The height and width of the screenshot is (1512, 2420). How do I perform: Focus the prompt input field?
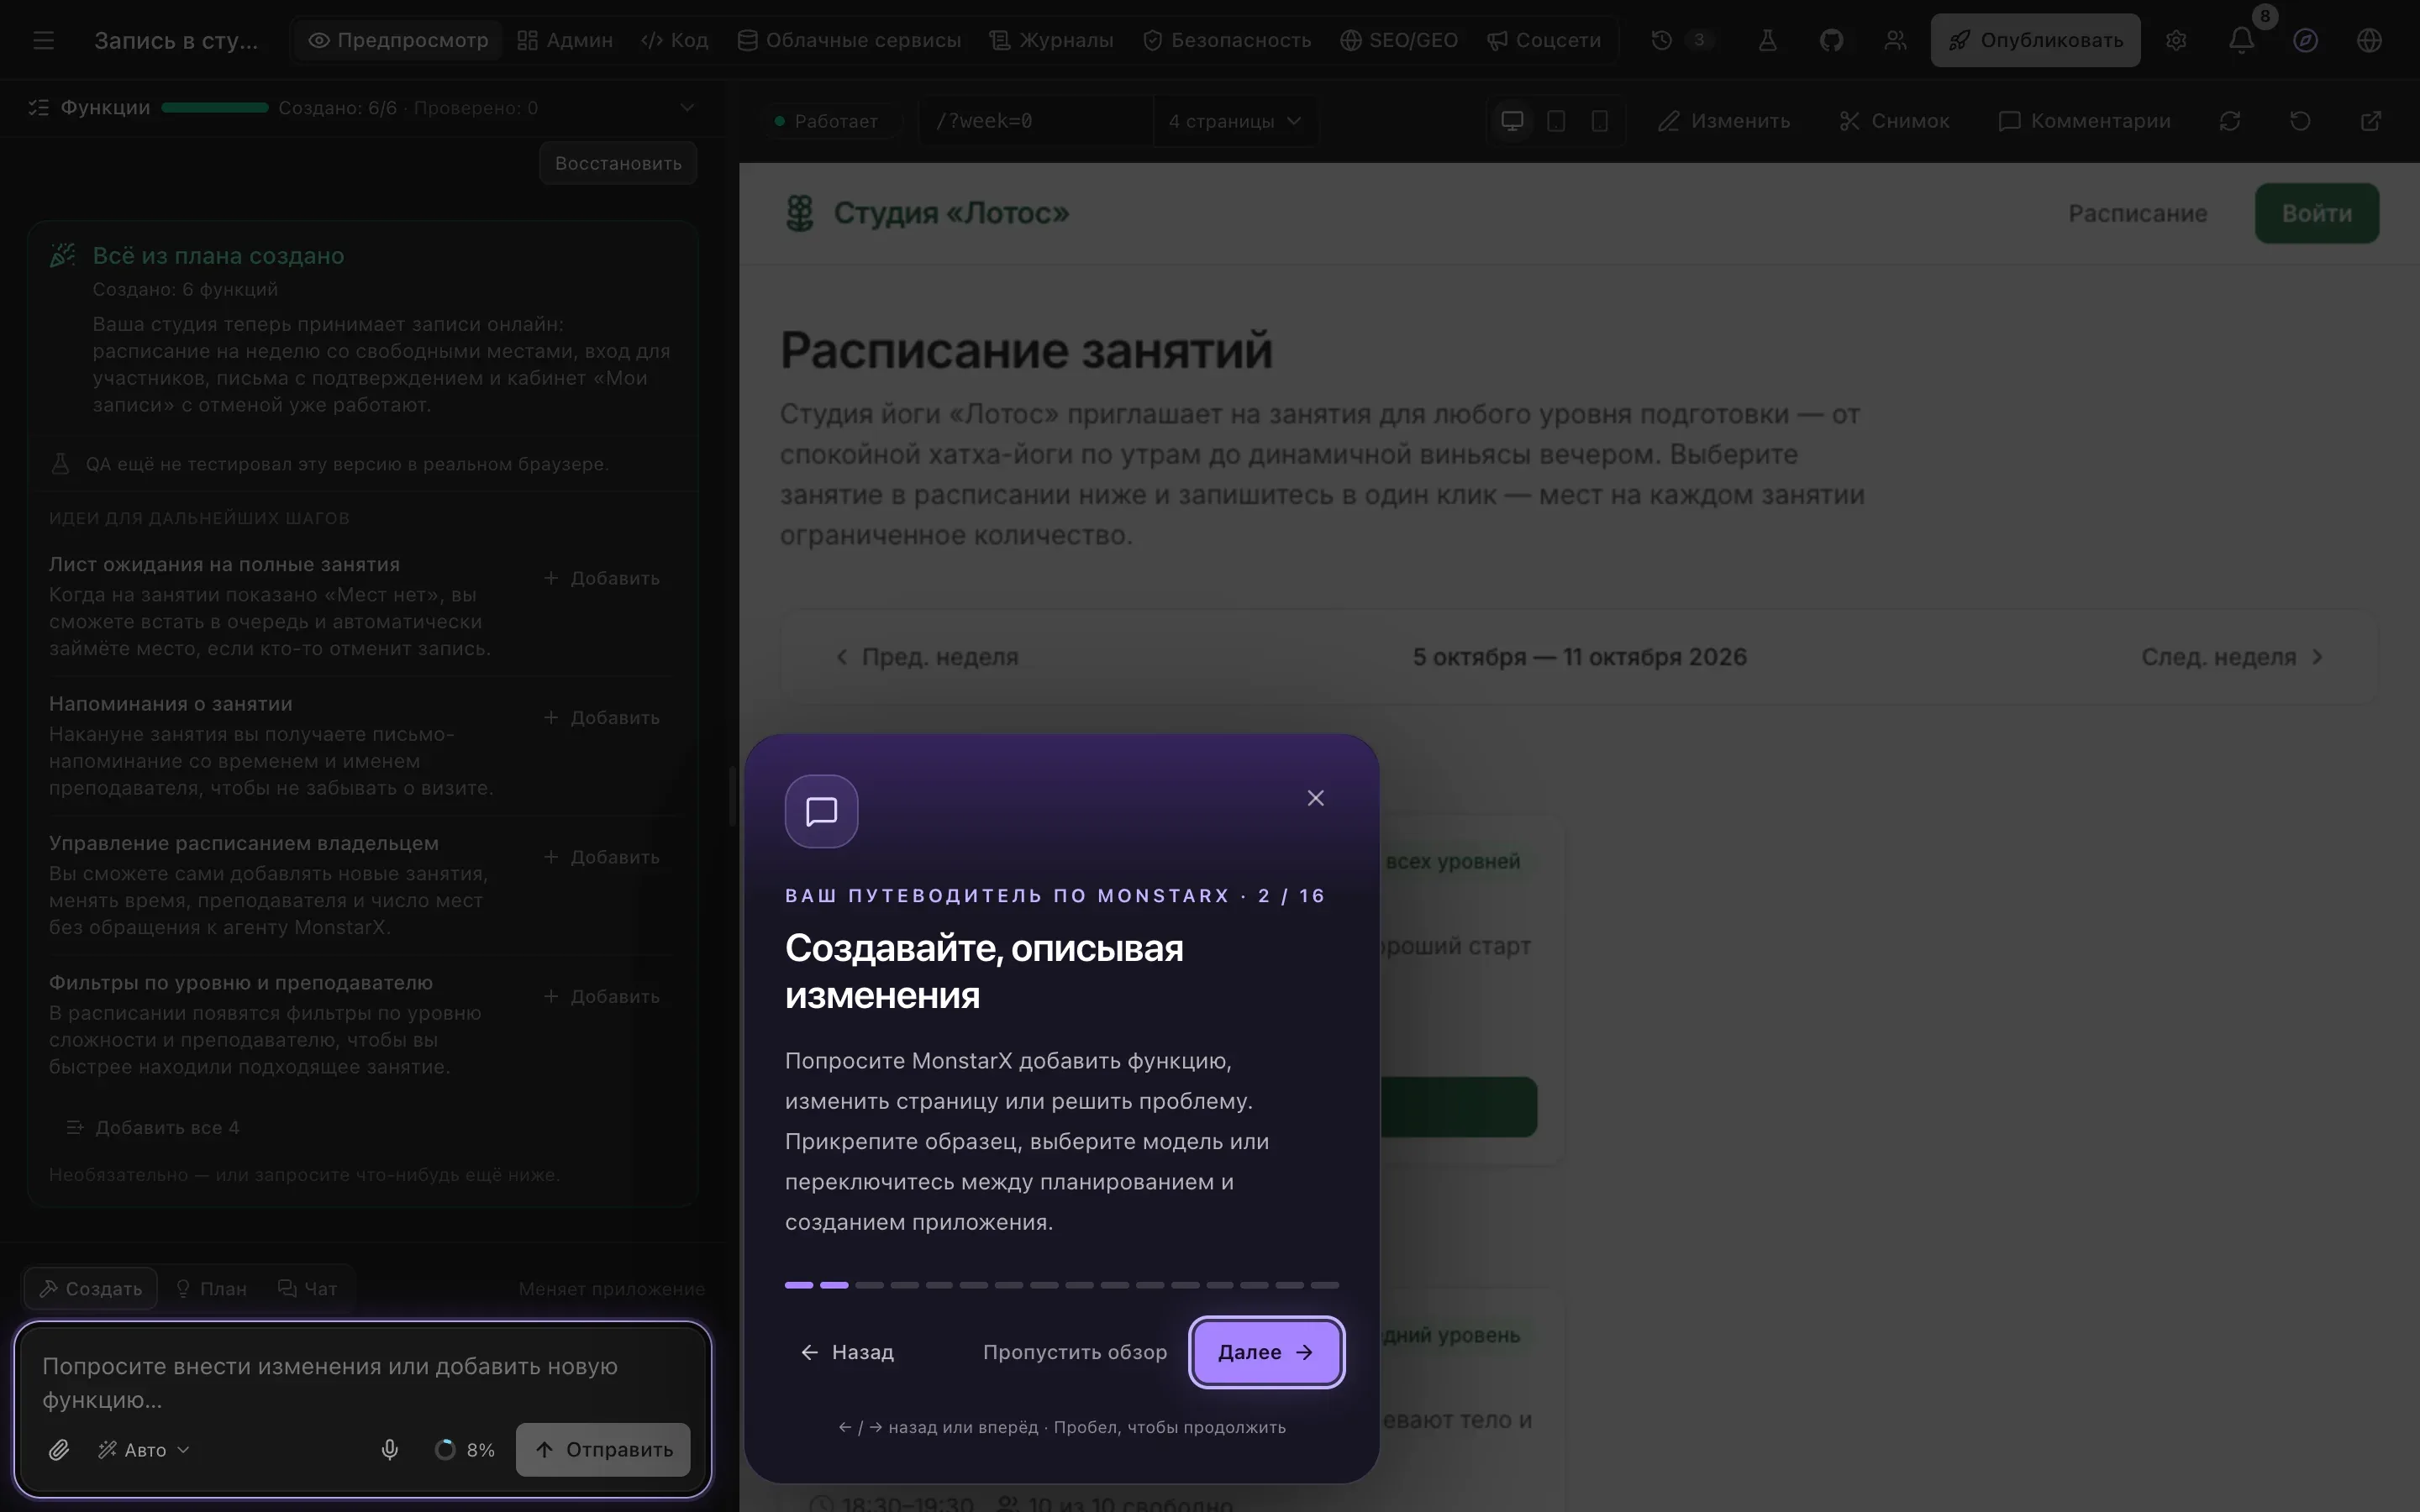coord(364,1383)
